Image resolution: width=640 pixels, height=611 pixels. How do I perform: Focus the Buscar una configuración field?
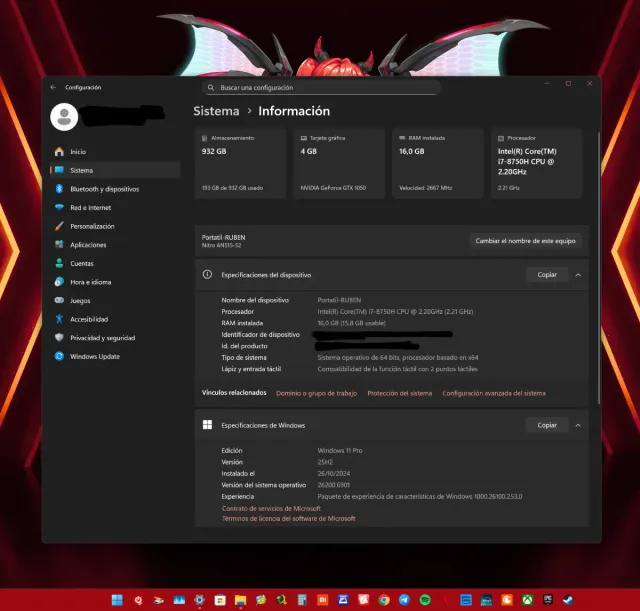click(x=321, y=88)
